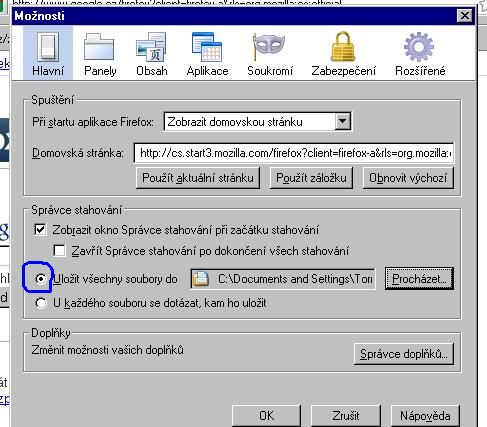Open the Panely folder icon pane

[x=100, y=53]
